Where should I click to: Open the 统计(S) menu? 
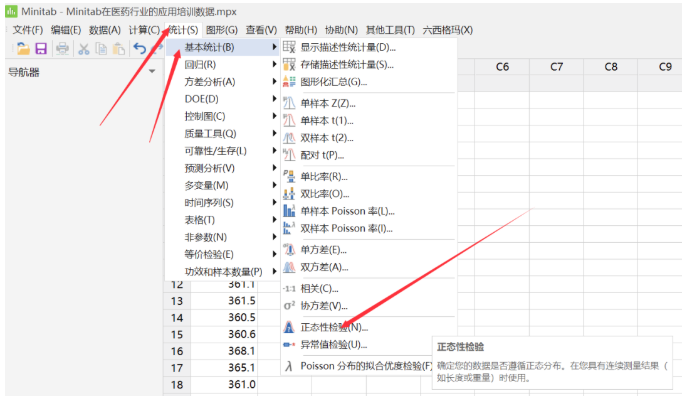tap(183, 30)
